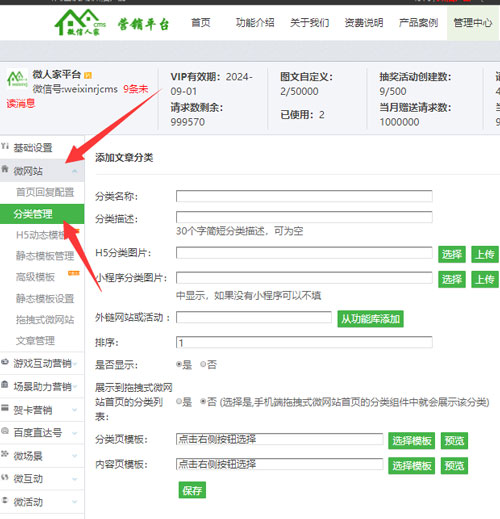Image resolution: width=500 pixels, height=519 pixels.
Task: Click the 微互动 sidebar icon
Action: [x=5, y=477]
